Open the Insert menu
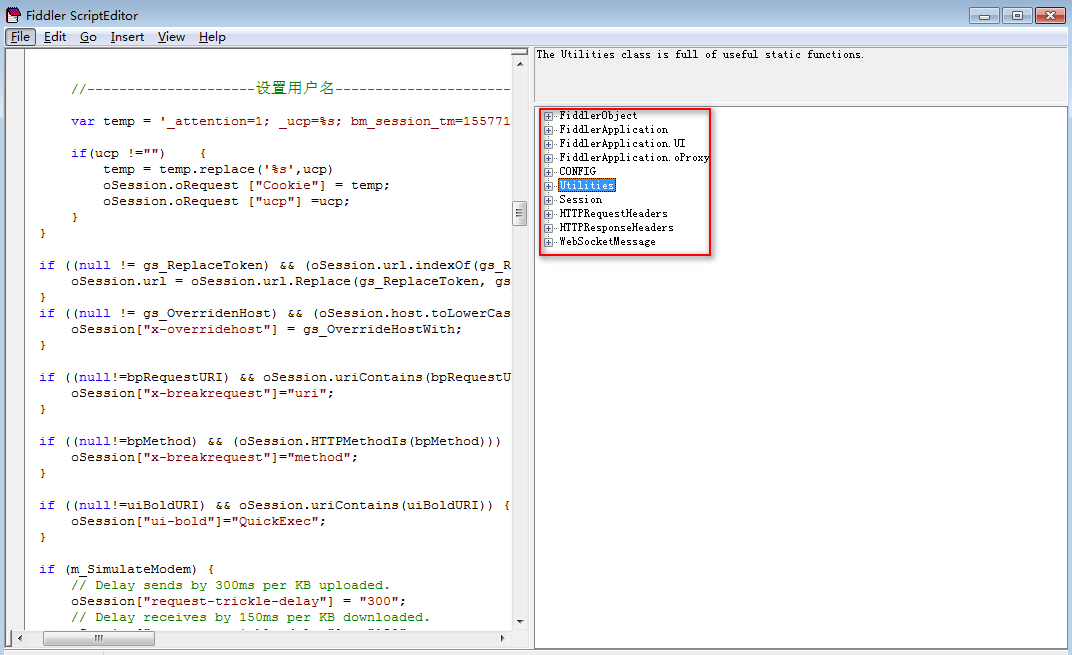 click(127, 37)
